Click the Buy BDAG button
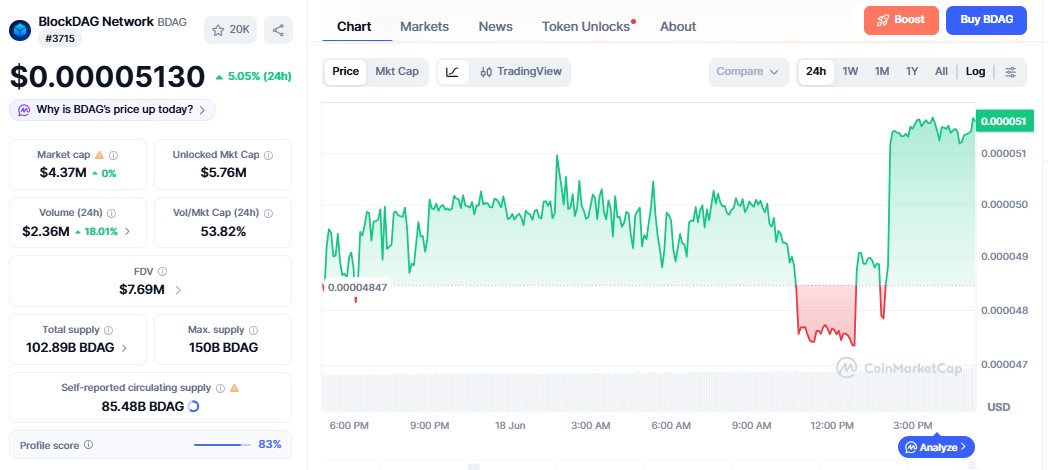Image resolution: width=1048 pixels, height=470 pixels. tap(986, 20)
